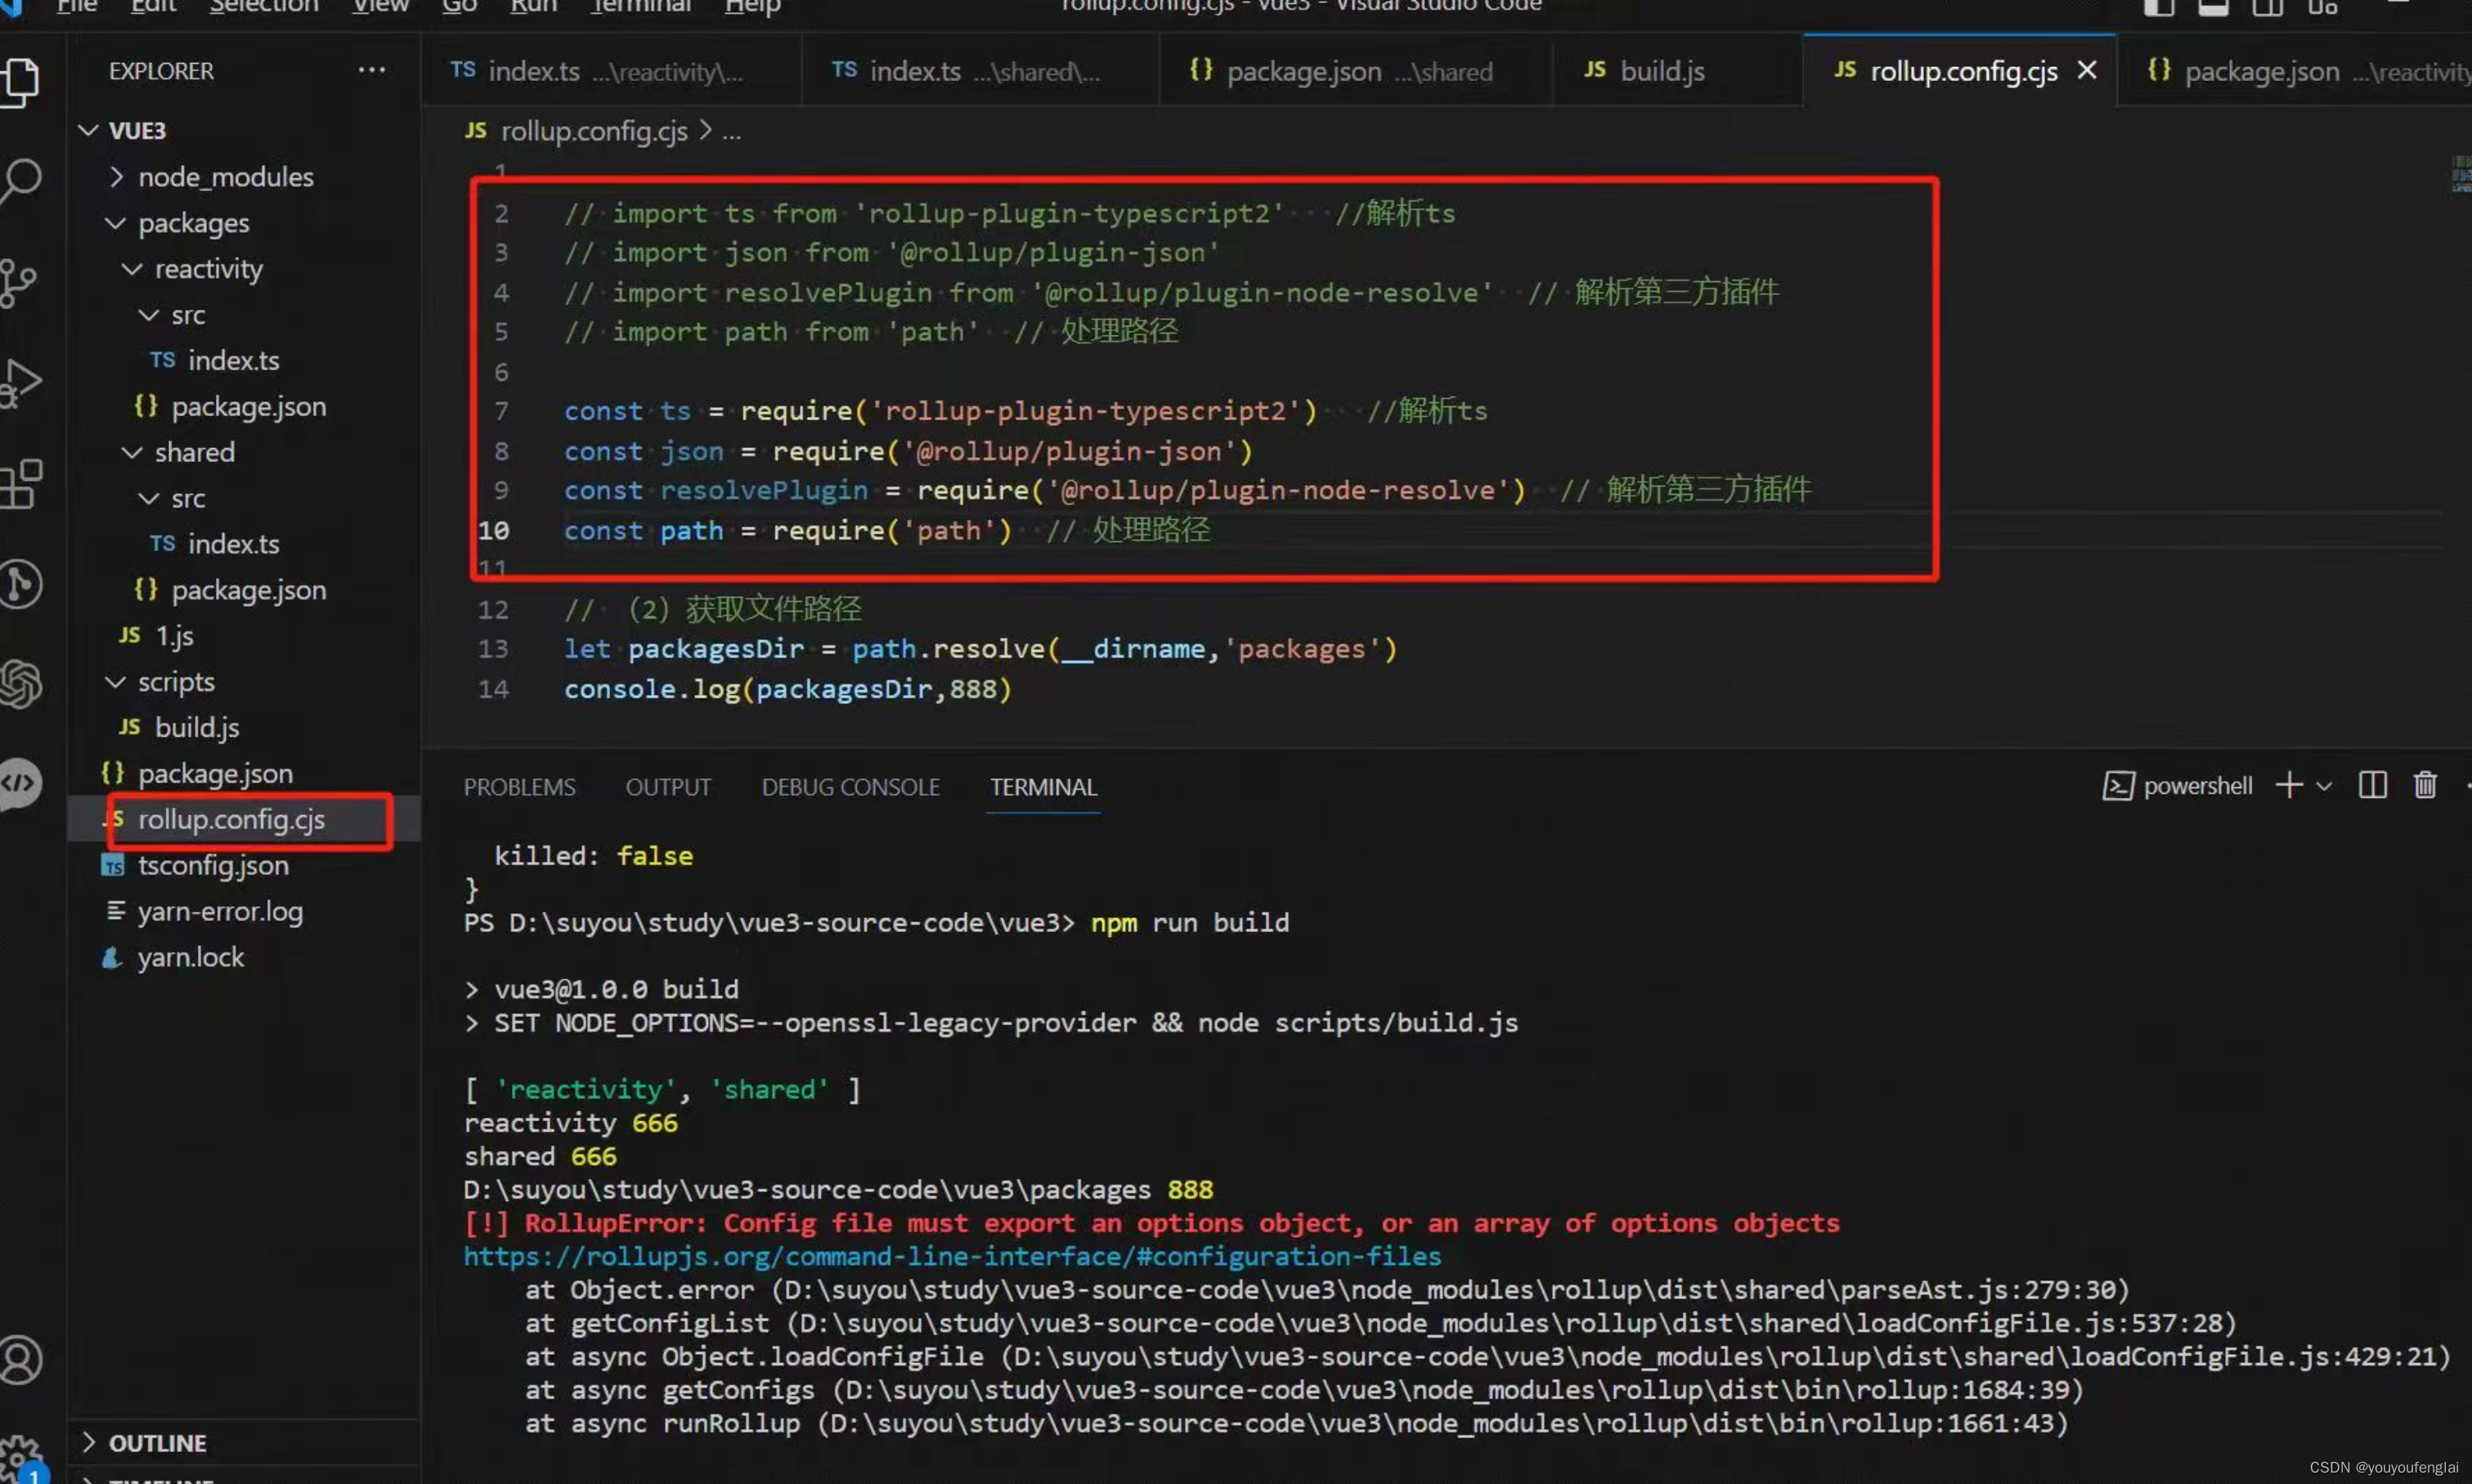The height and width of the screenshot is (1484, 2472).
Task: Toggle secondary sidebar layout icon in title bar
Action: pyautogui.click(x=2267, y=7)
